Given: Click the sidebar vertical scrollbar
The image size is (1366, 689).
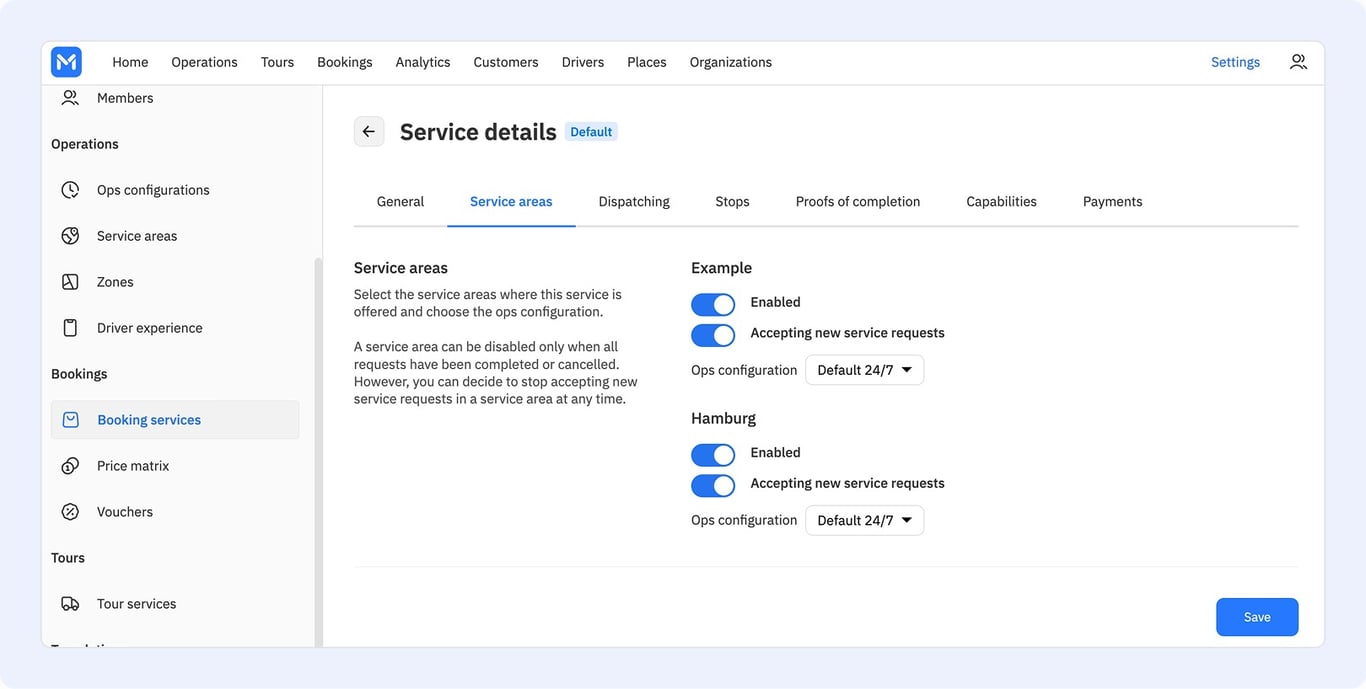Looking at the screenshot, I should point(318,450).
